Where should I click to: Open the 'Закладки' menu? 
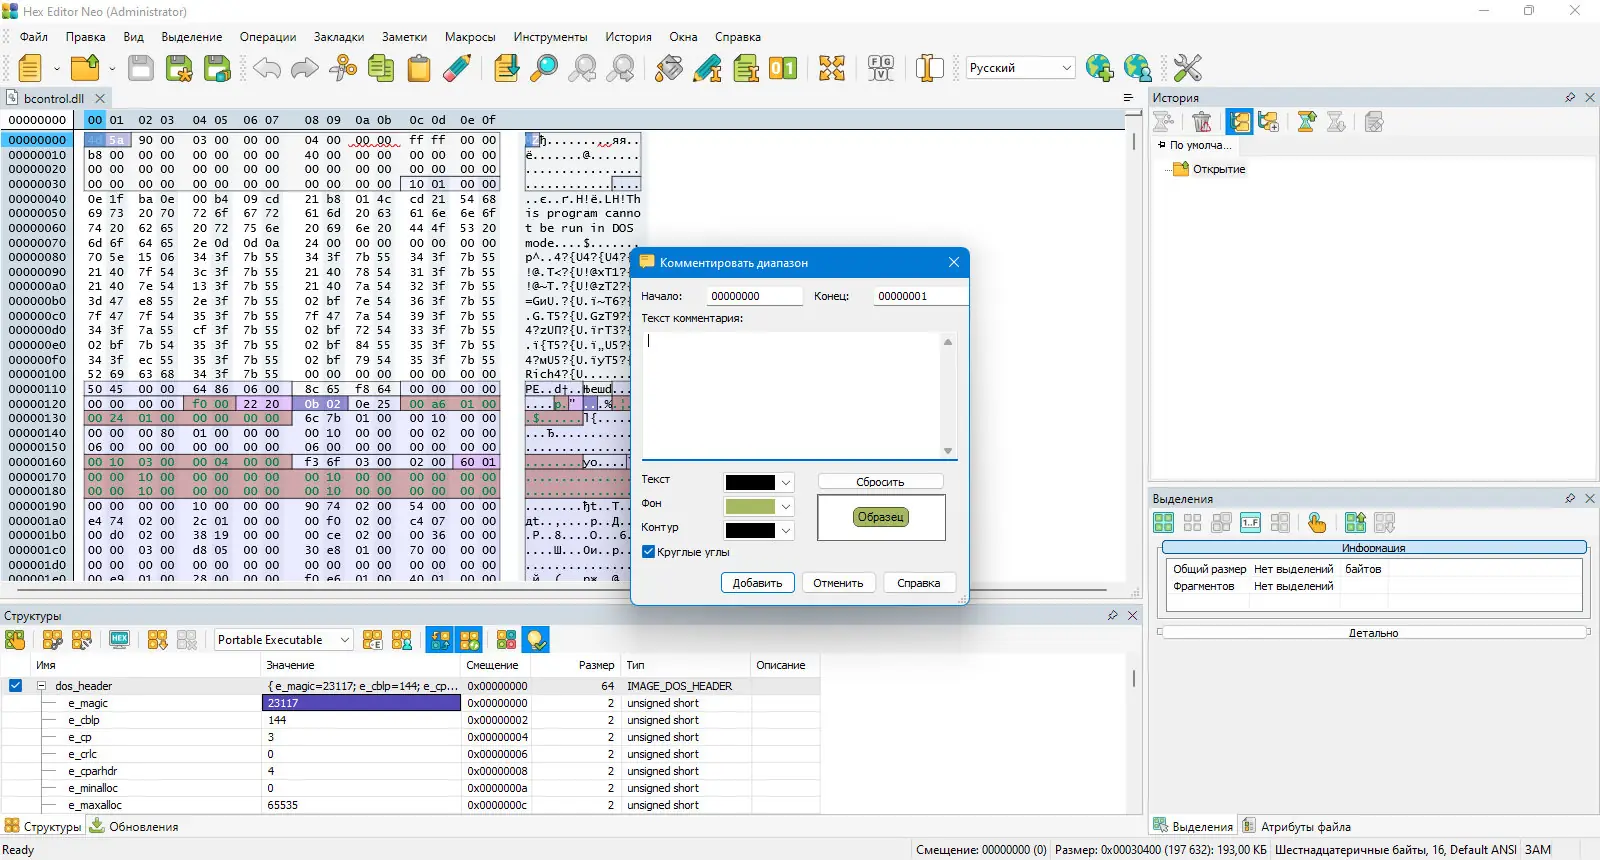click(x=339, y=37)
